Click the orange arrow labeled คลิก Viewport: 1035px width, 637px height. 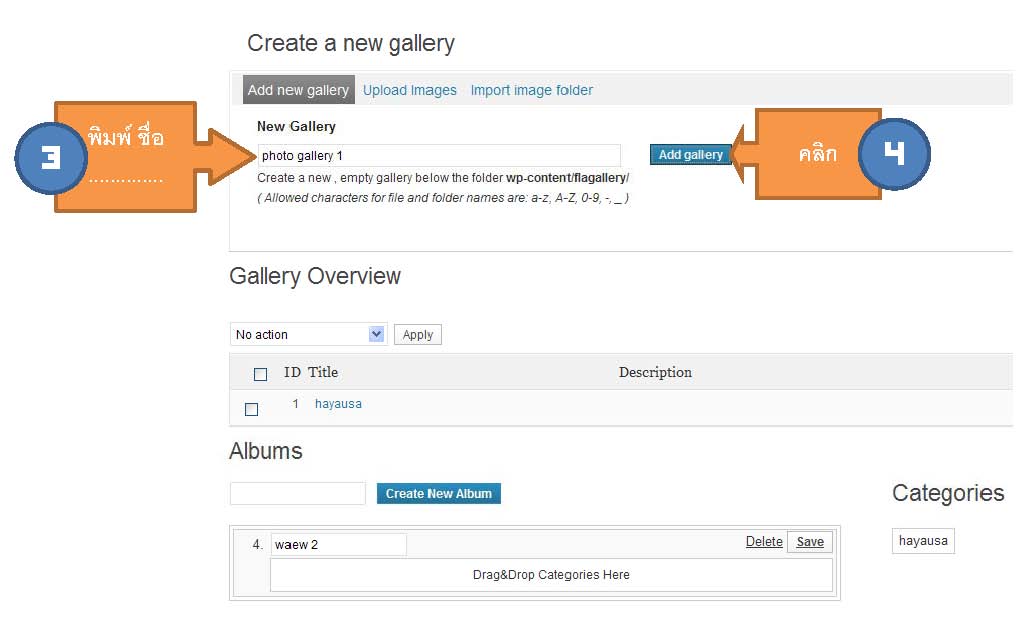(807, 154)
